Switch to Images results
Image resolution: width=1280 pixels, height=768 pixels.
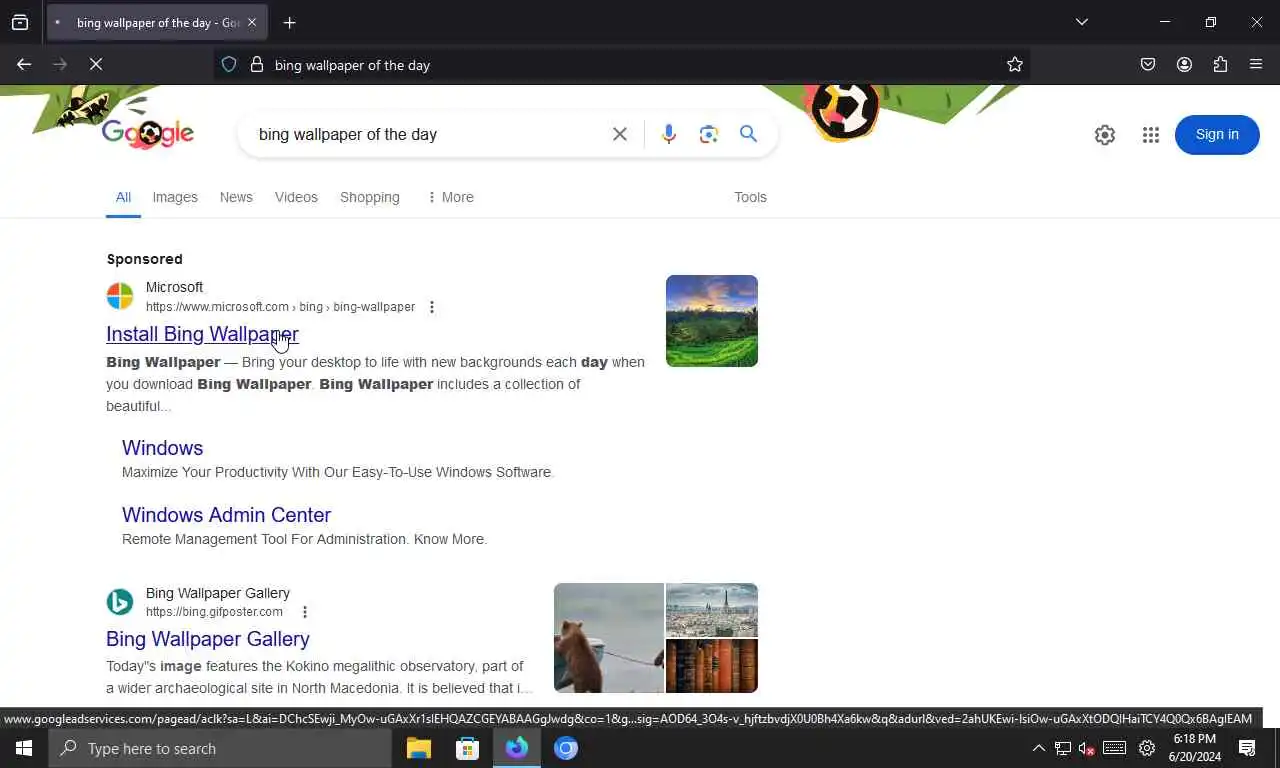click(x=175, y=197)
